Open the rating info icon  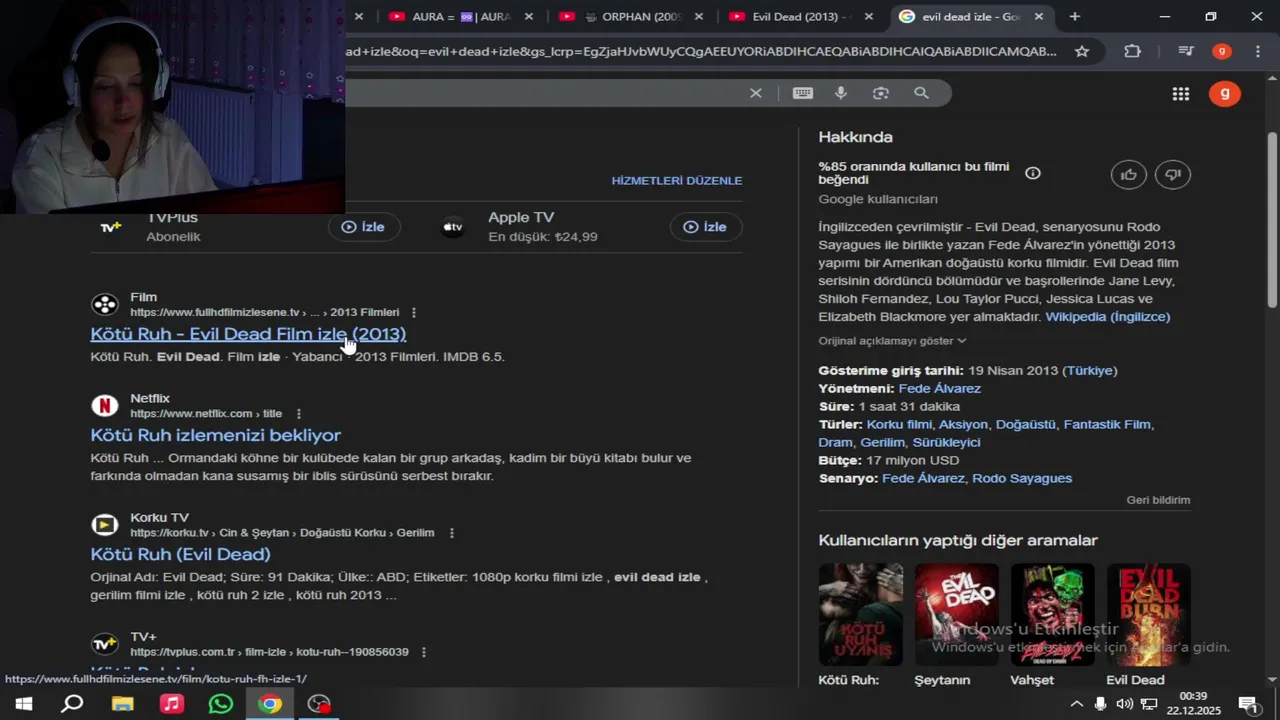[1033, 173]
